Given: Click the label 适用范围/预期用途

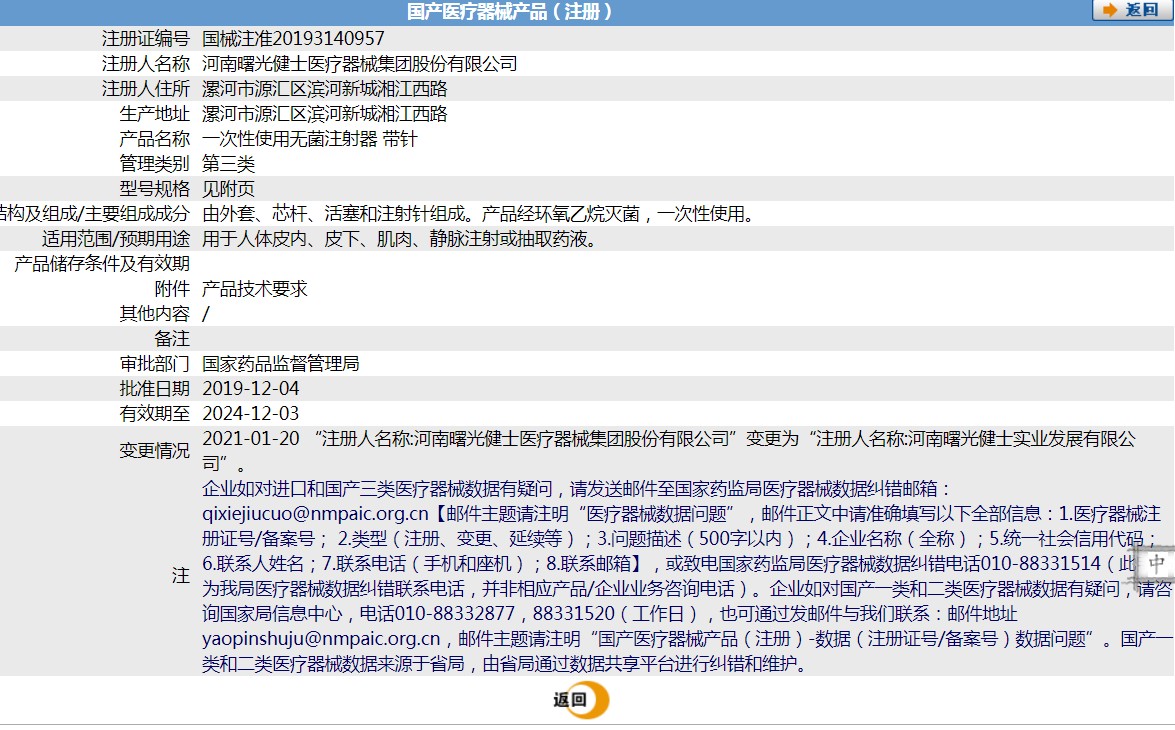Looking at the screenshot, I should 115,239.
